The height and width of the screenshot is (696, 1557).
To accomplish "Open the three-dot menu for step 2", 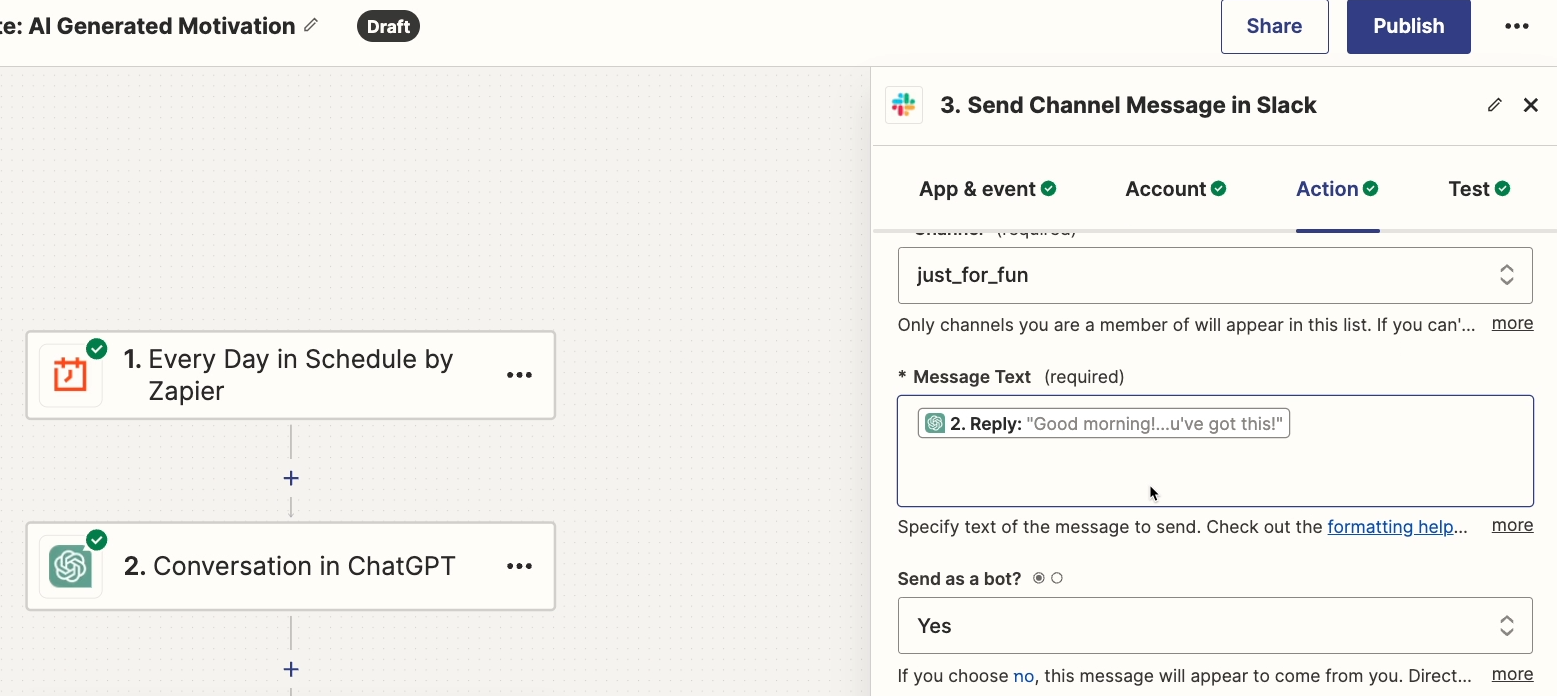I will 519,567.
